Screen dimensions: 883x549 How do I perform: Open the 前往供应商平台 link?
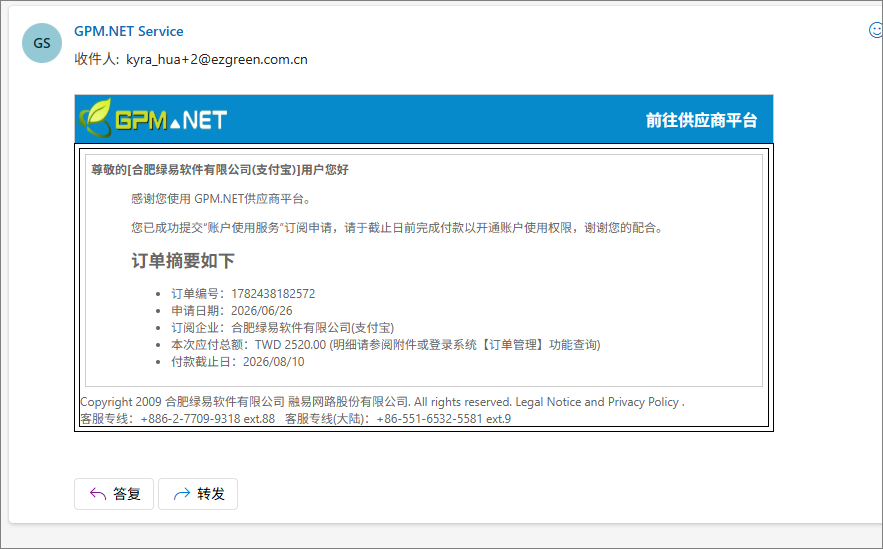point(701,120)
